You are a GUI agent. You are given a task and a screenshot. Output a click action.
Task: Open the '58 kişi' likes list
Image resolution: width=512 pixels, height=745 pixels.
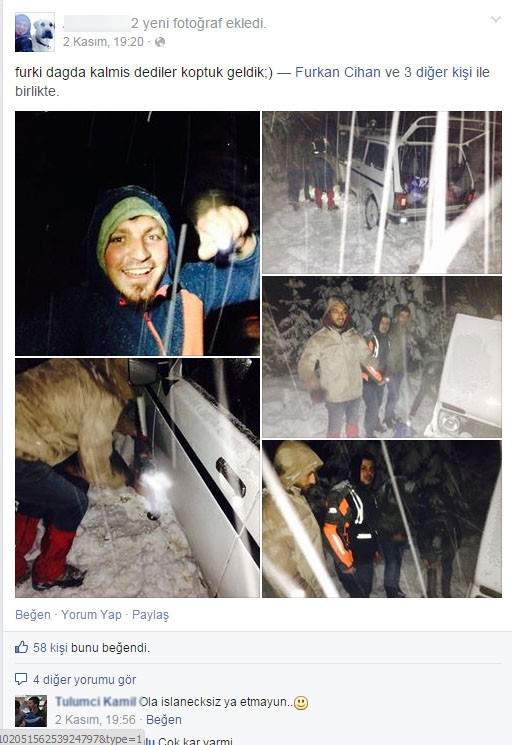click(x=50, y=648)
